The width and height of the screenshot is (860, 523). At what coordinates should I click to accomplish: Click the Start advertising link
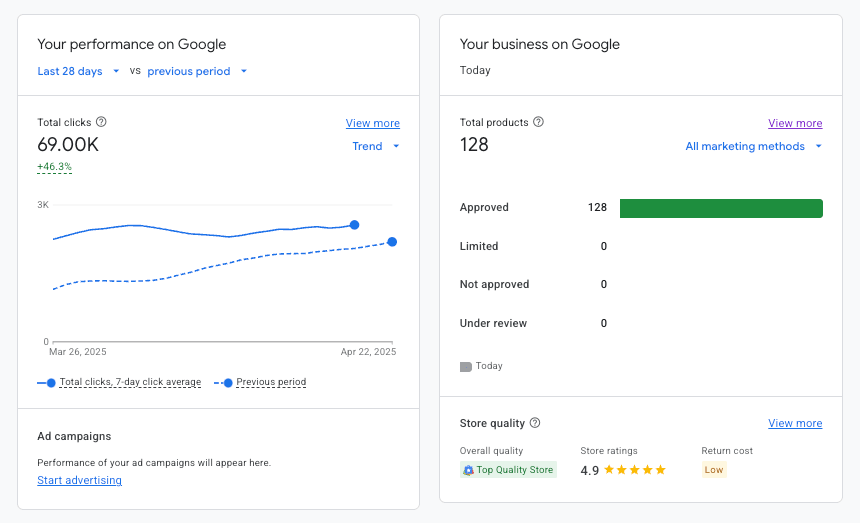[x=80, y=480]
